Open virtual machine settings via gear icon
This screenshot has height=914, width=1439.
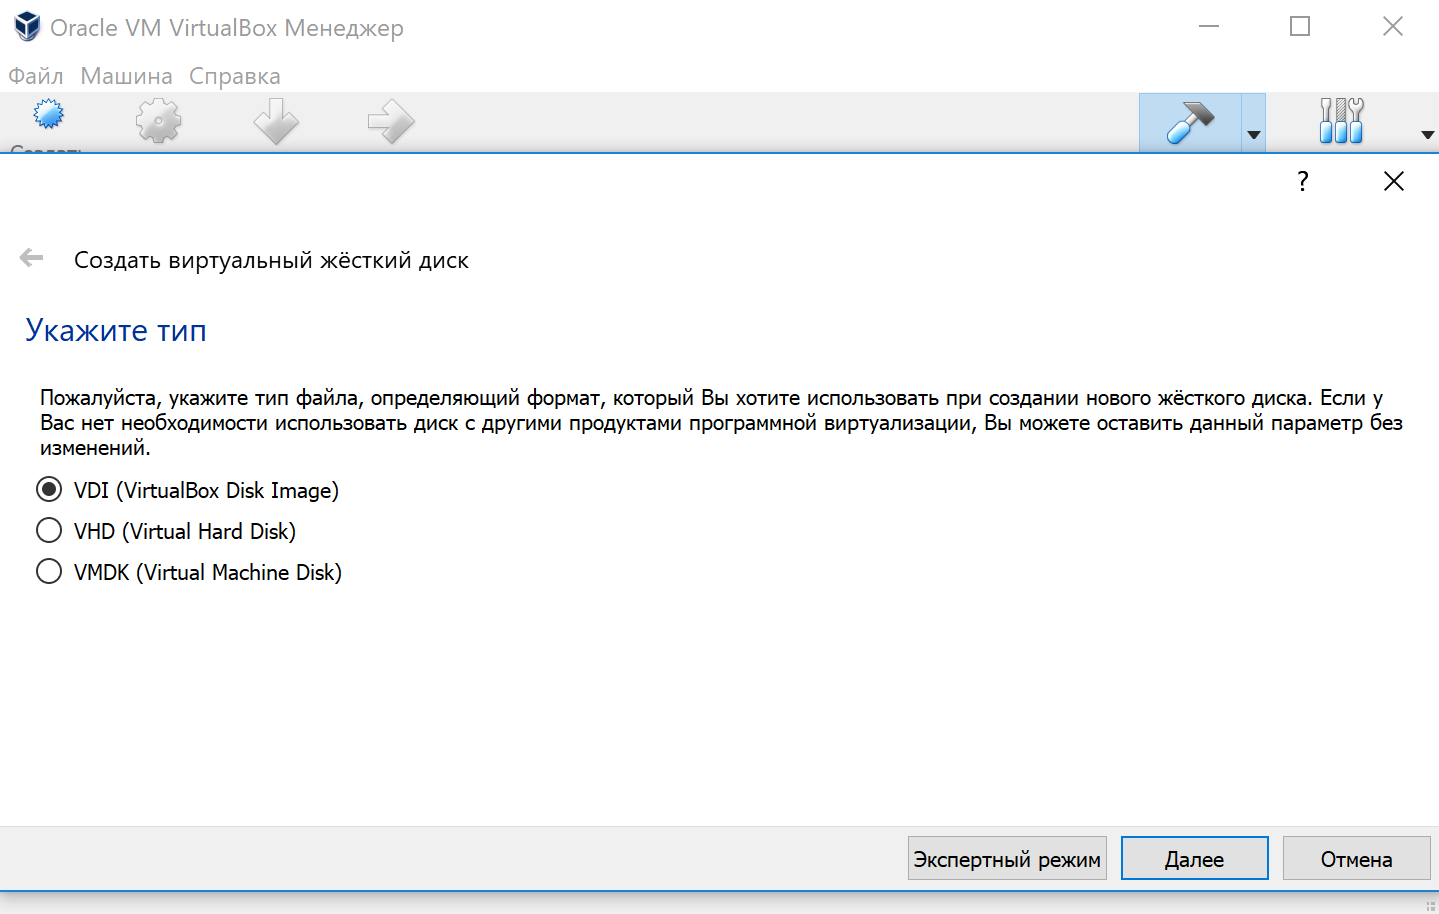pyautogui.click(x=158, y=120)
